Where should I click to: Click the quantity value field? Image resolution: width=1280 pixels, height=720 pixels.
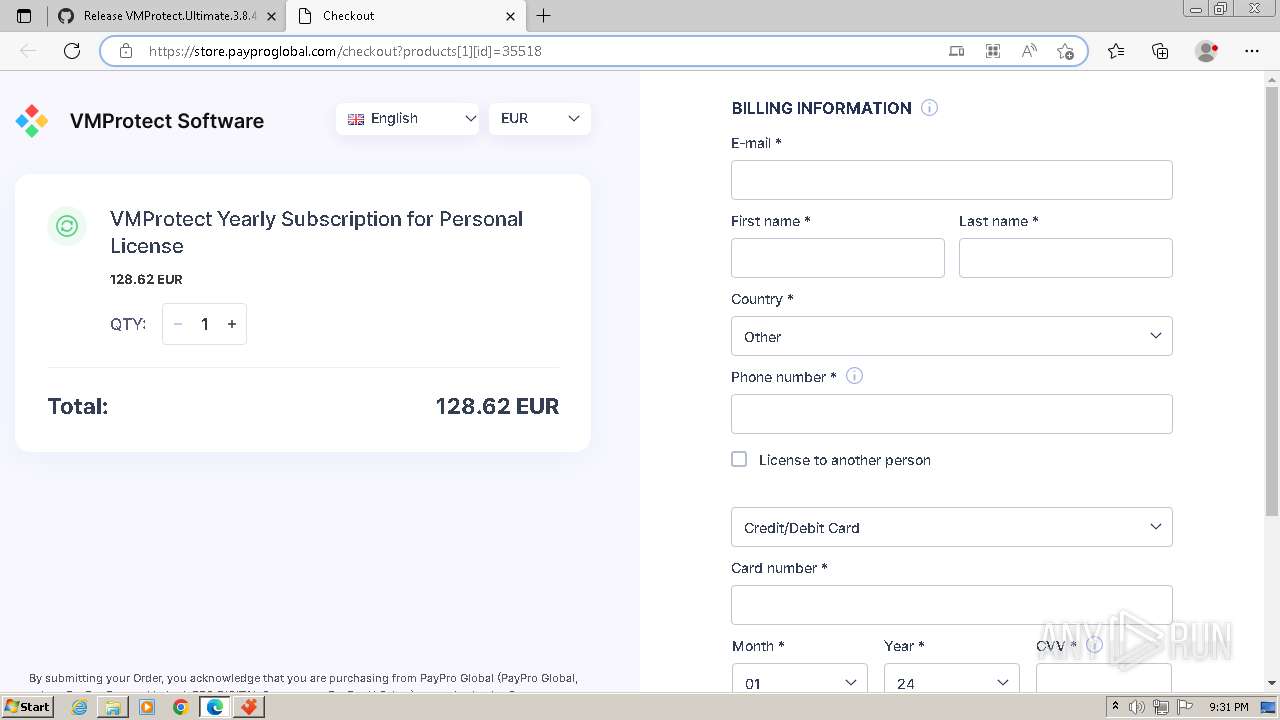[x=205, y=324]
